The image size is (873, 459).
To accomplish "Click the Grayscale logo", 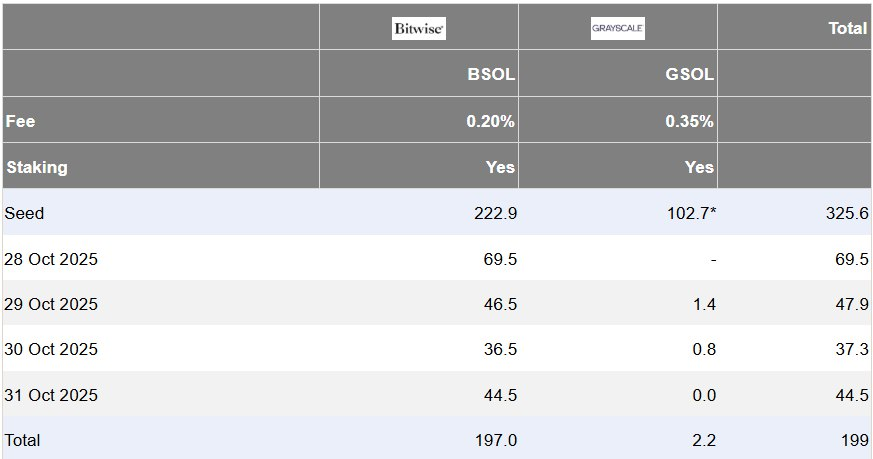I will 617,29.
